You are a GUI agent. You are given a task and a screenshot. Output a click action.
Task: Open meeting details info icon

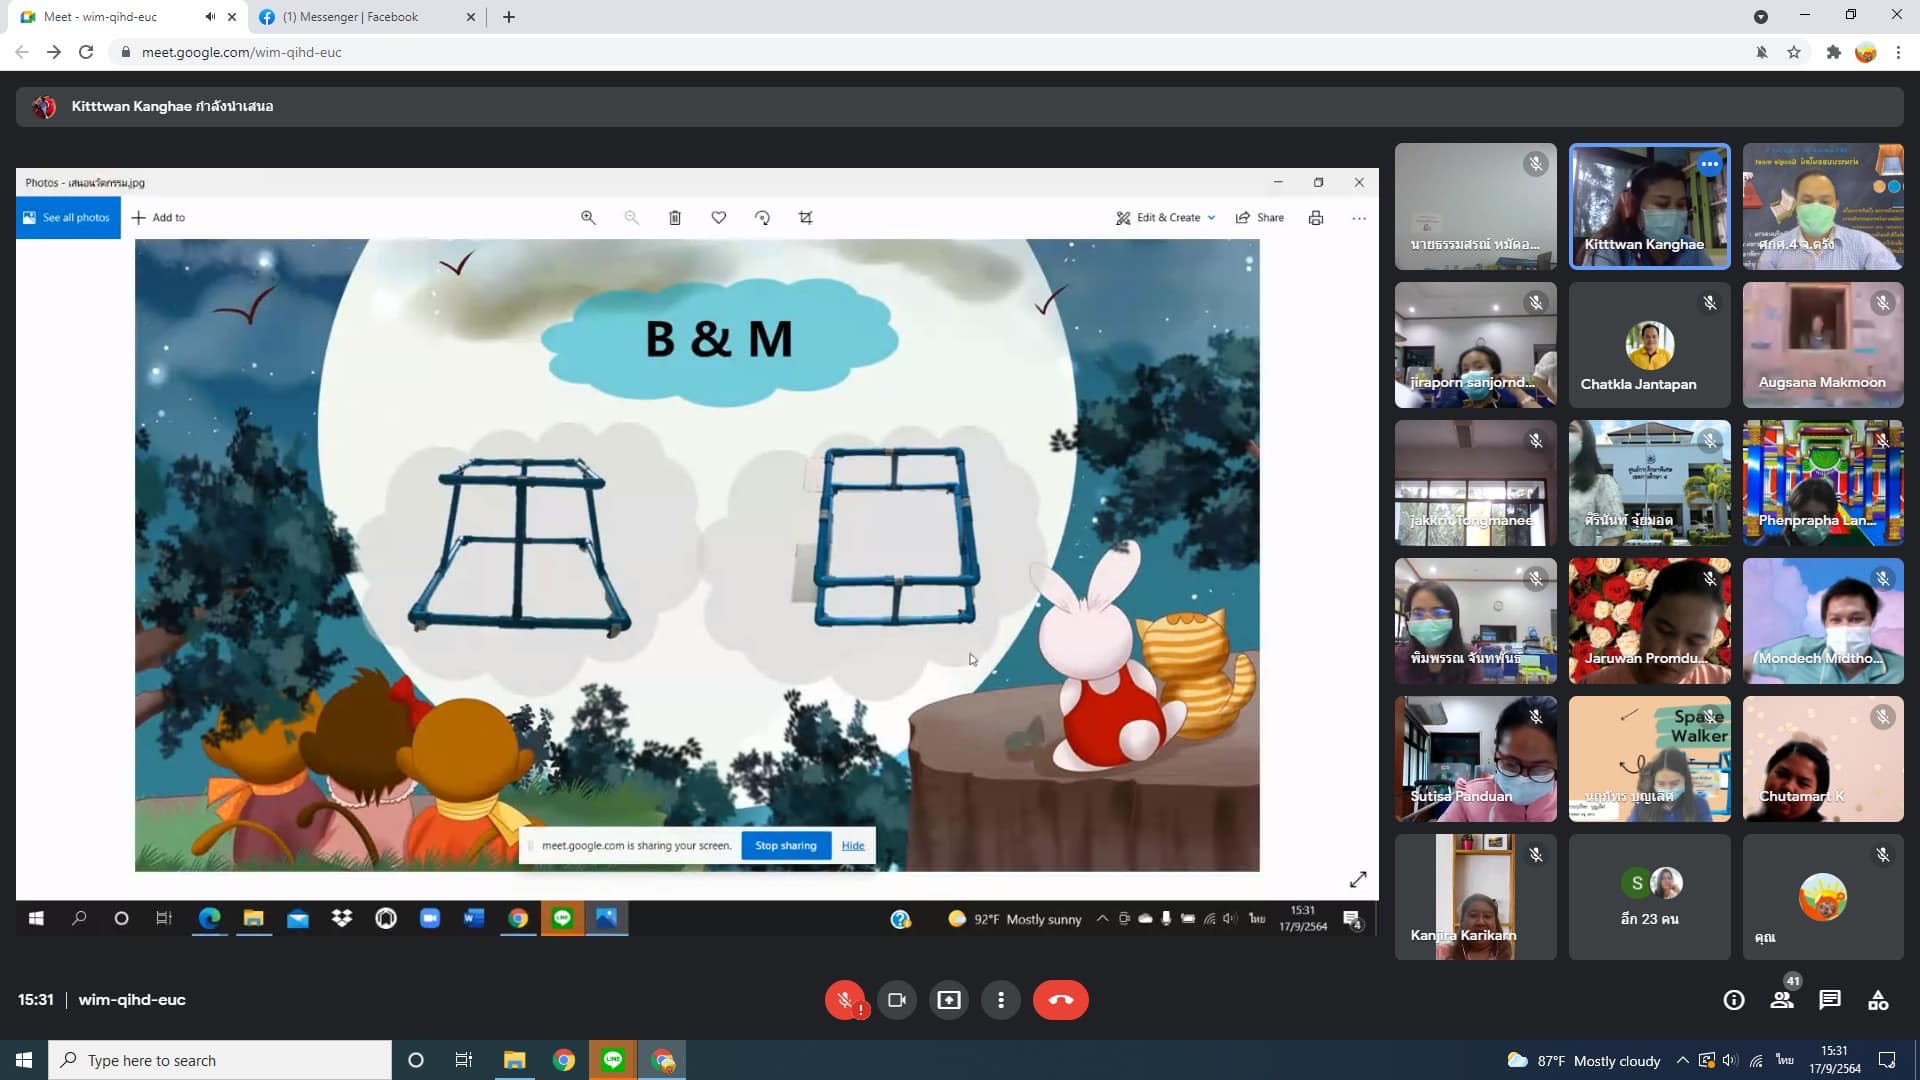click(x=1734, y=1000)
